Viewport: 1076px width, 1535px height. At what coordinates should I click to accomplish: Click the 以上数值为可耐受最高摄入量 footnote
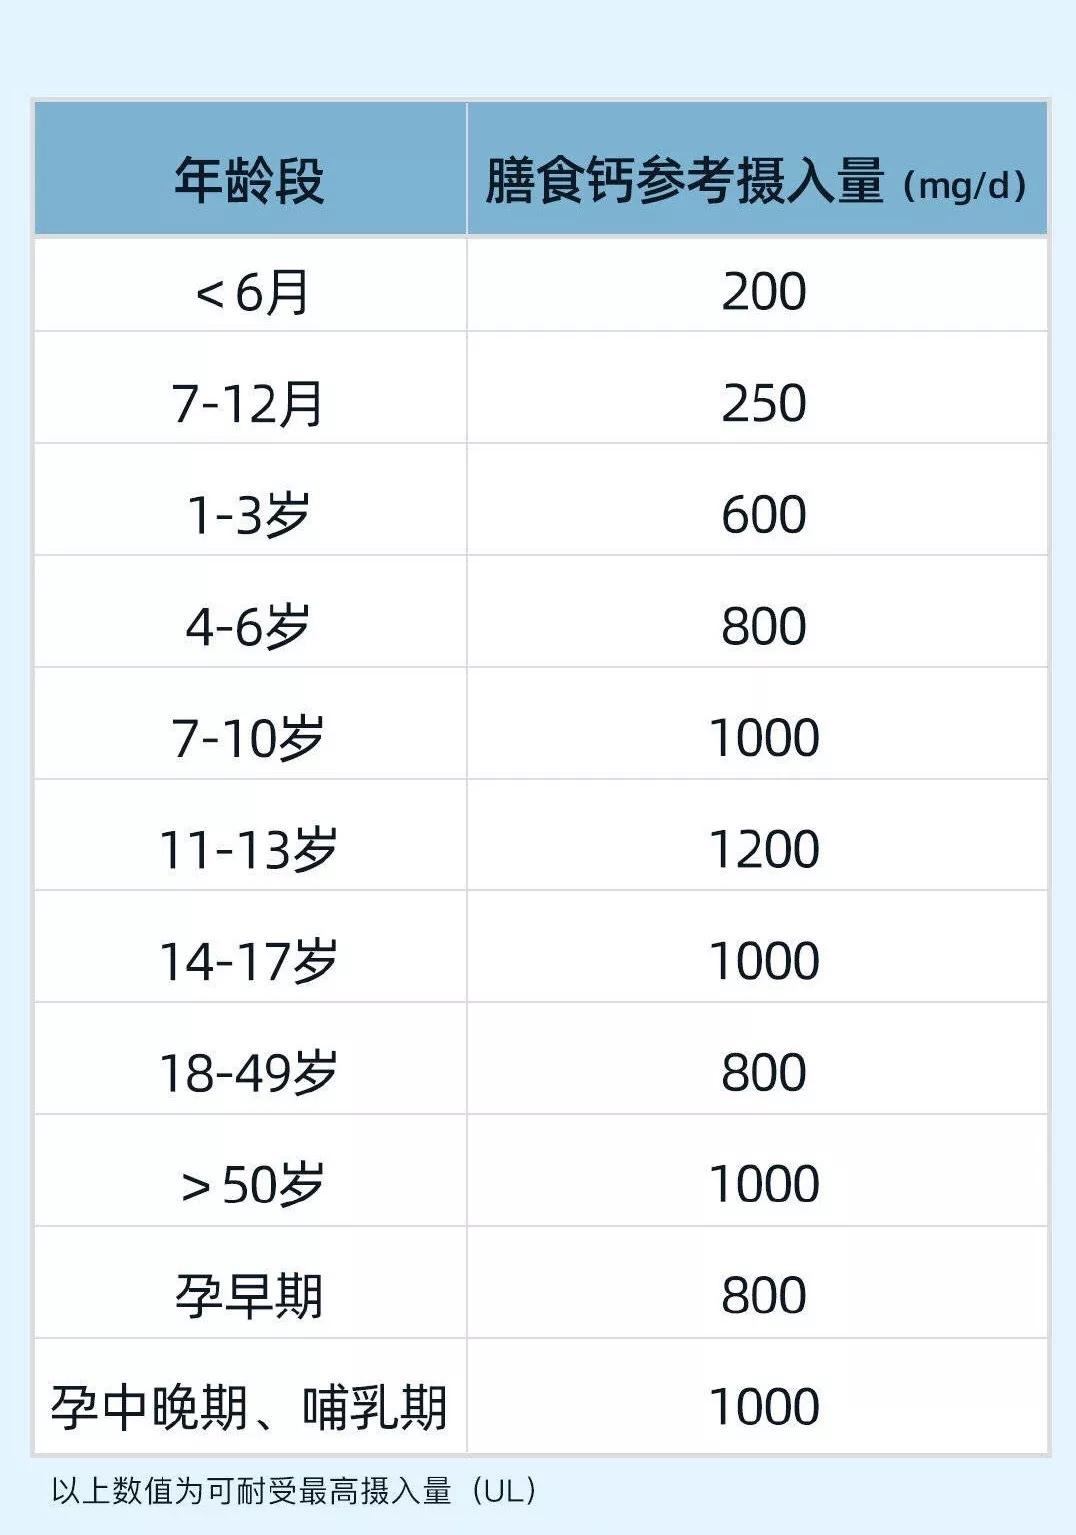coord(294,1491)
